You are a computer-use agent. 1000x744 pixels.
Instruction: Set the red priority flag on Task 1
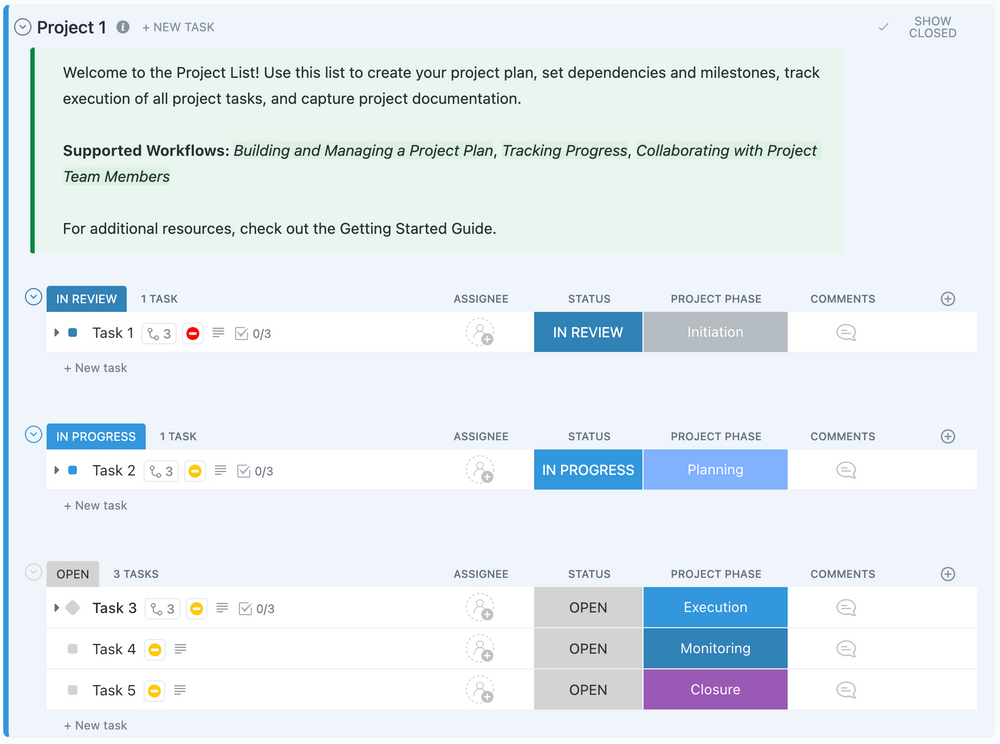(x=195, y=333)
